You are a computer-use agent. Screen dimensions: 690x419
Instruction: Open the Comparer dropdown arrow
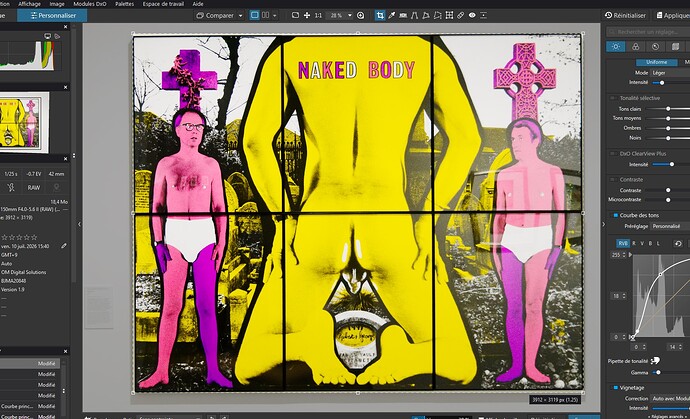(x=240, y=15)
